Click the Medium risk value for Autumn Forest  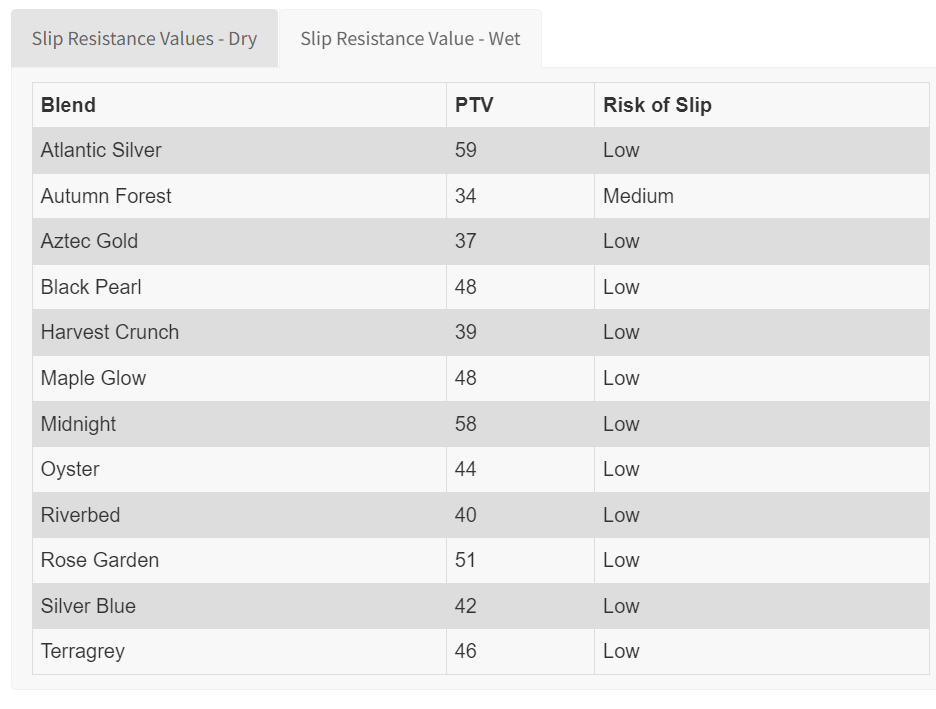[x=638, y=196]
